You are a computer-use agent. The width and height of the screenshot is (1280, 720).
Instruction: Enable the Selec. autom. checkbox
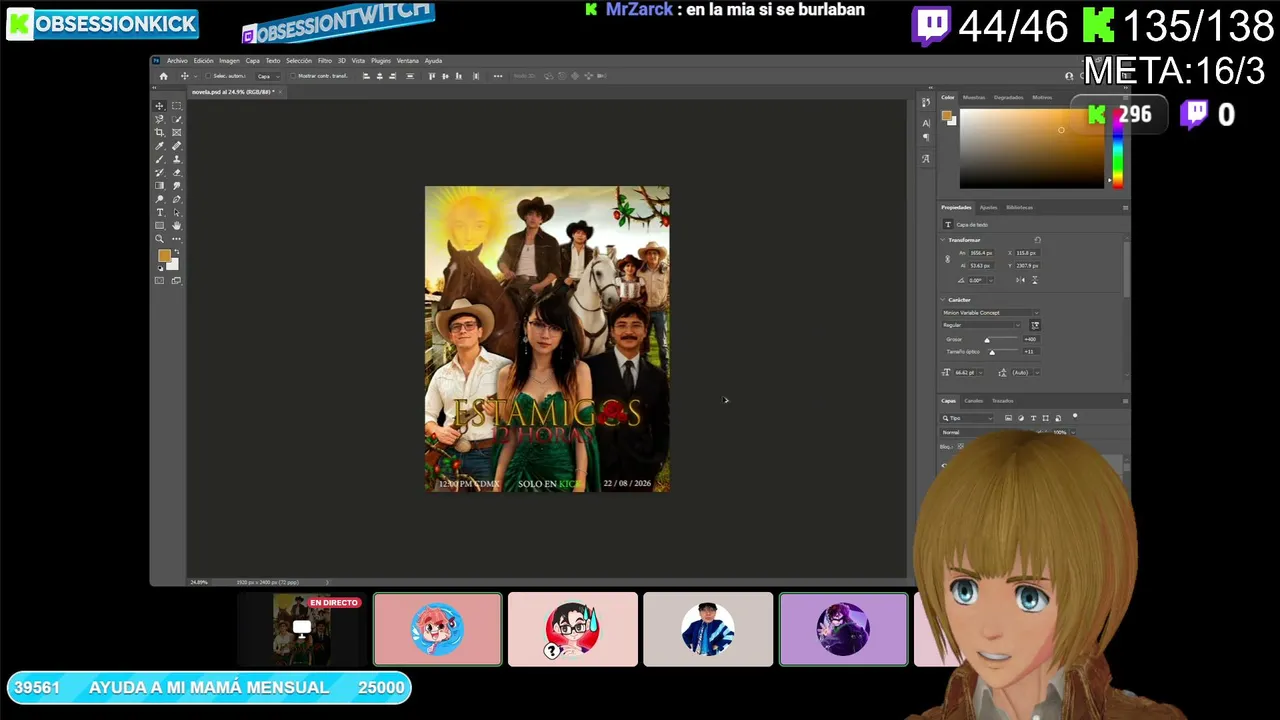pyautogui.click(x=209, y=76)
